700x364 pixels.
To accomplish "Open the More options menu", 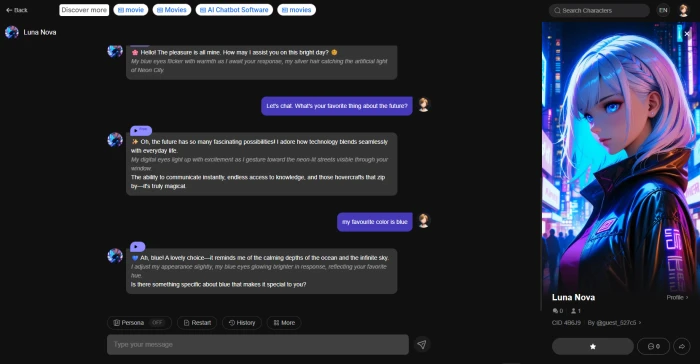I will pyautogui.click(x=284, y=322).
